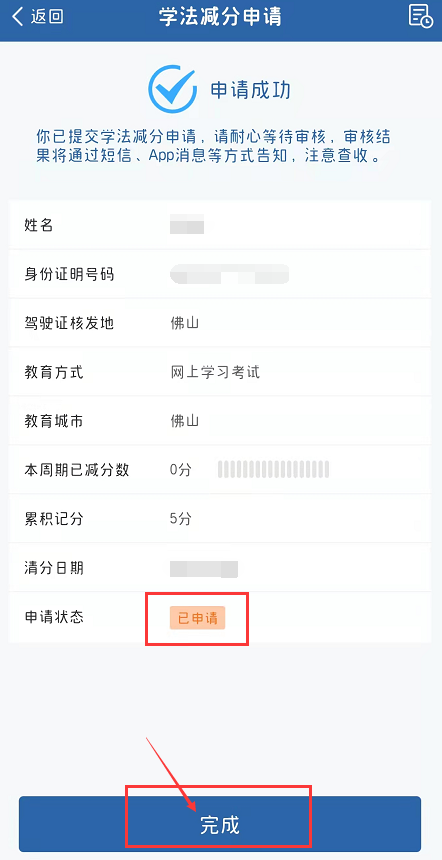Select the 清分日期 blurred date
The width and height of the screenshot is (442, 860).
tap(204, 569)
